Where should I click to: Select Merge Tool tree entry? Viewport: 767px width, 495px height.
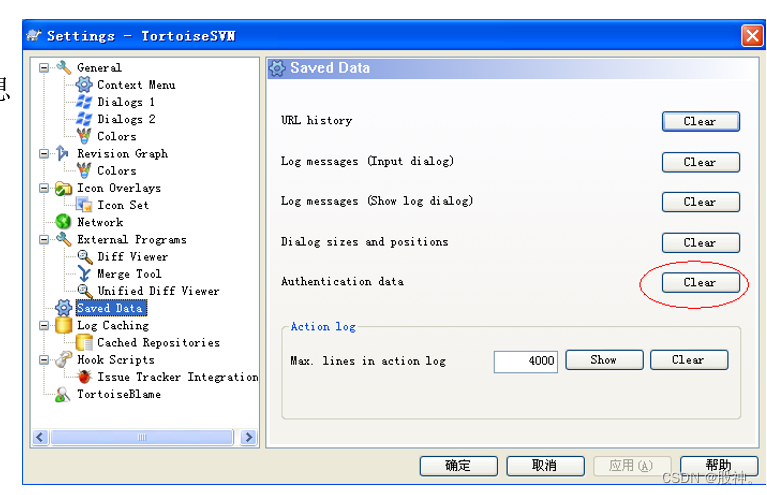pos(129,274)
